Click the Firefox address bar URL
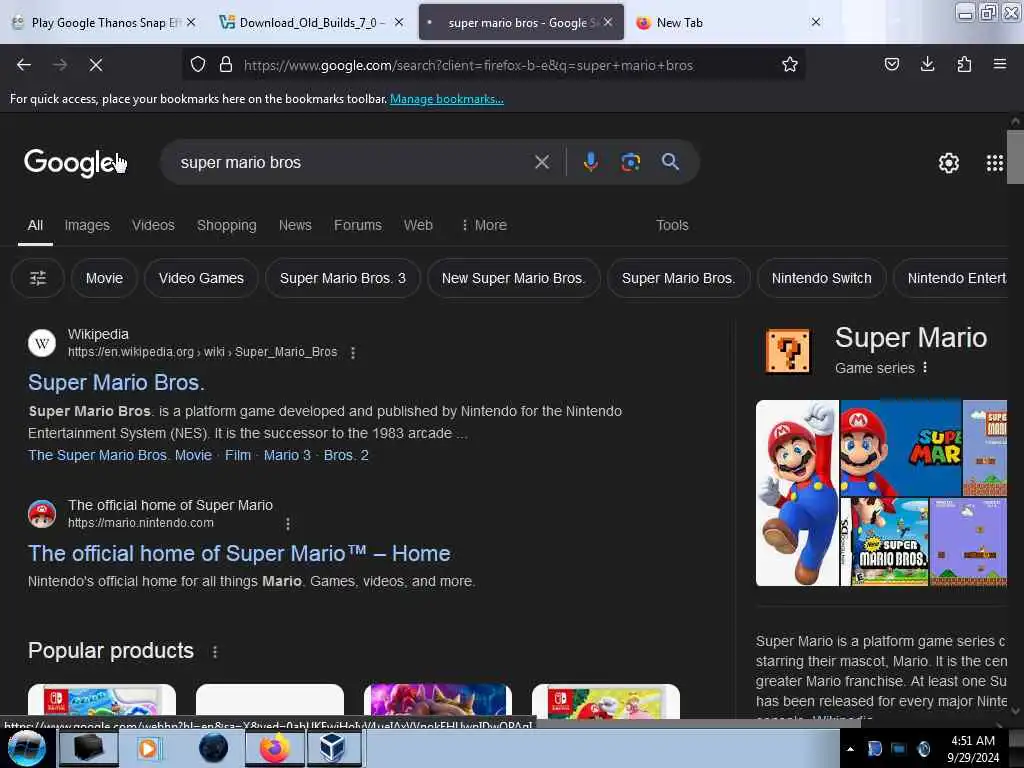This screenshot has width=1024, height=768. coord(468,65)
